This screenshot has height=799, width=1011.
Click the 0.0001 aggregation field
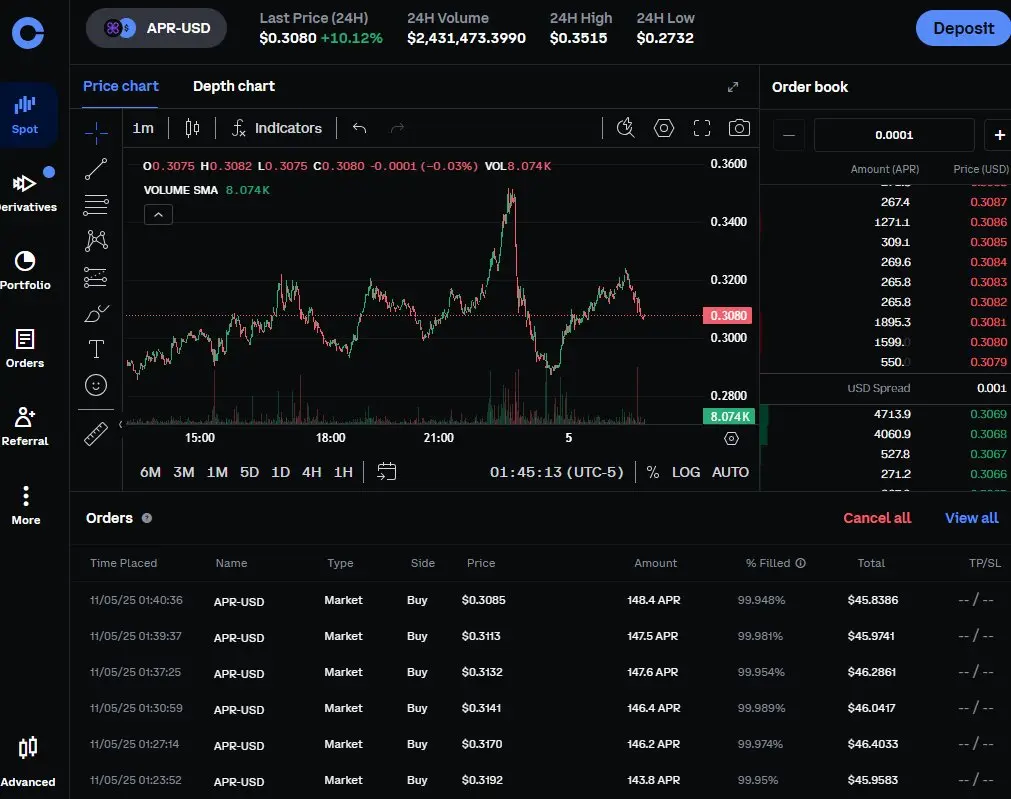point(894,135)
